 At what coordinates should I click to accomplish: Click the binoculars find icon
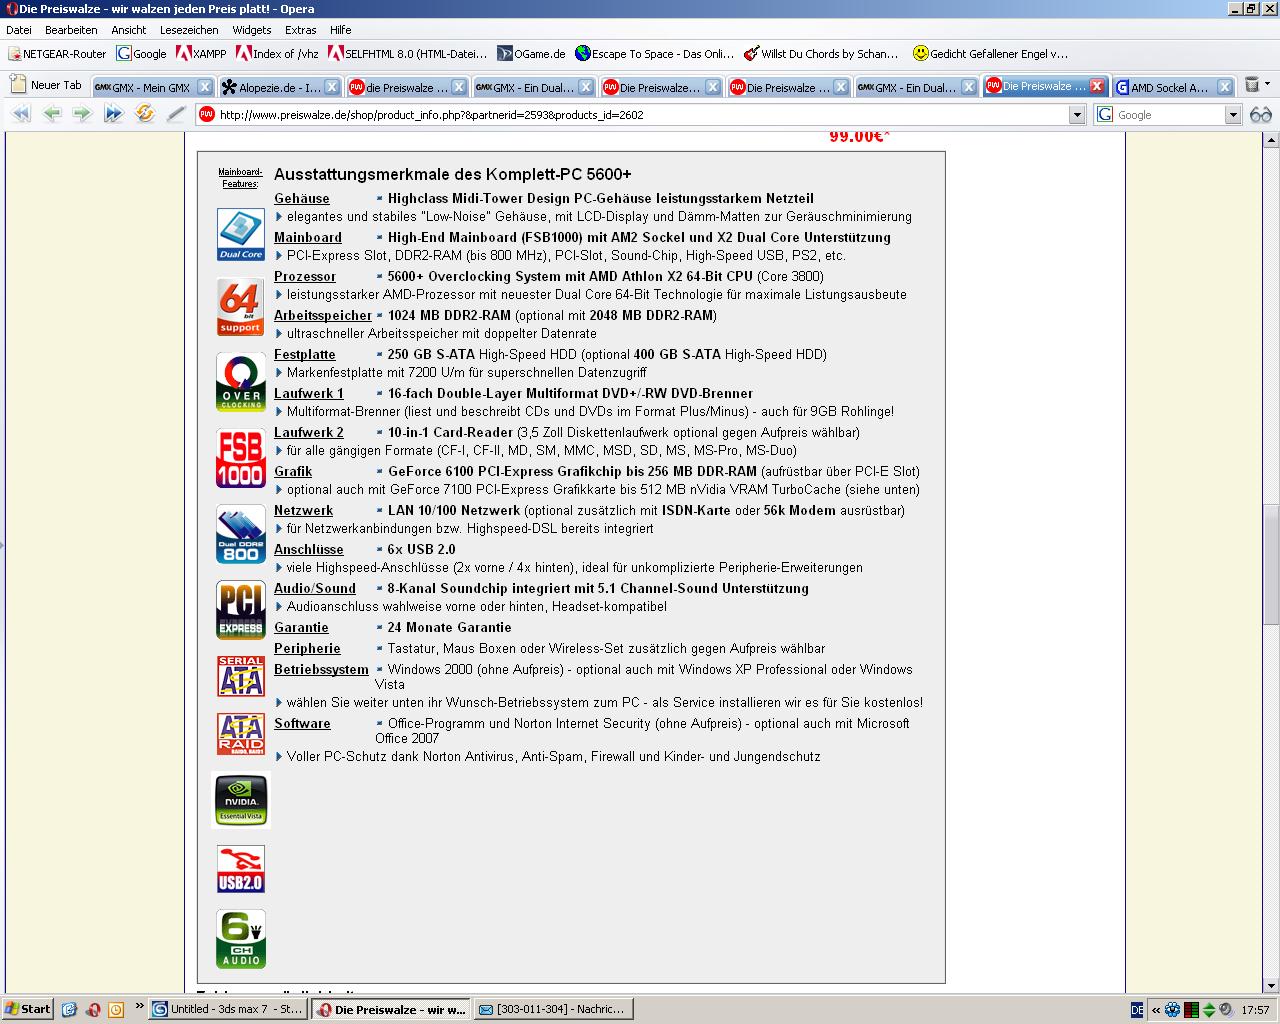point(1260,115)
